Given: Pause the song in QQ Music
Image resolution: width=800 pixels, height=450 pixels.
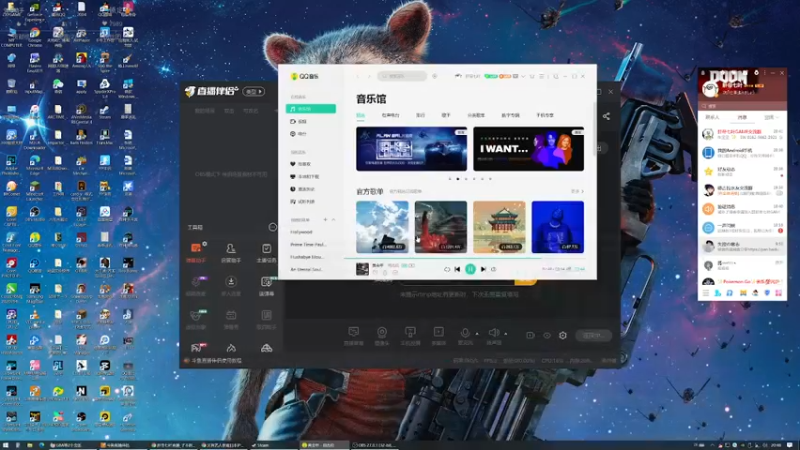Looking at the screenshot, I should pyautogui.click(x=470, y=269).
